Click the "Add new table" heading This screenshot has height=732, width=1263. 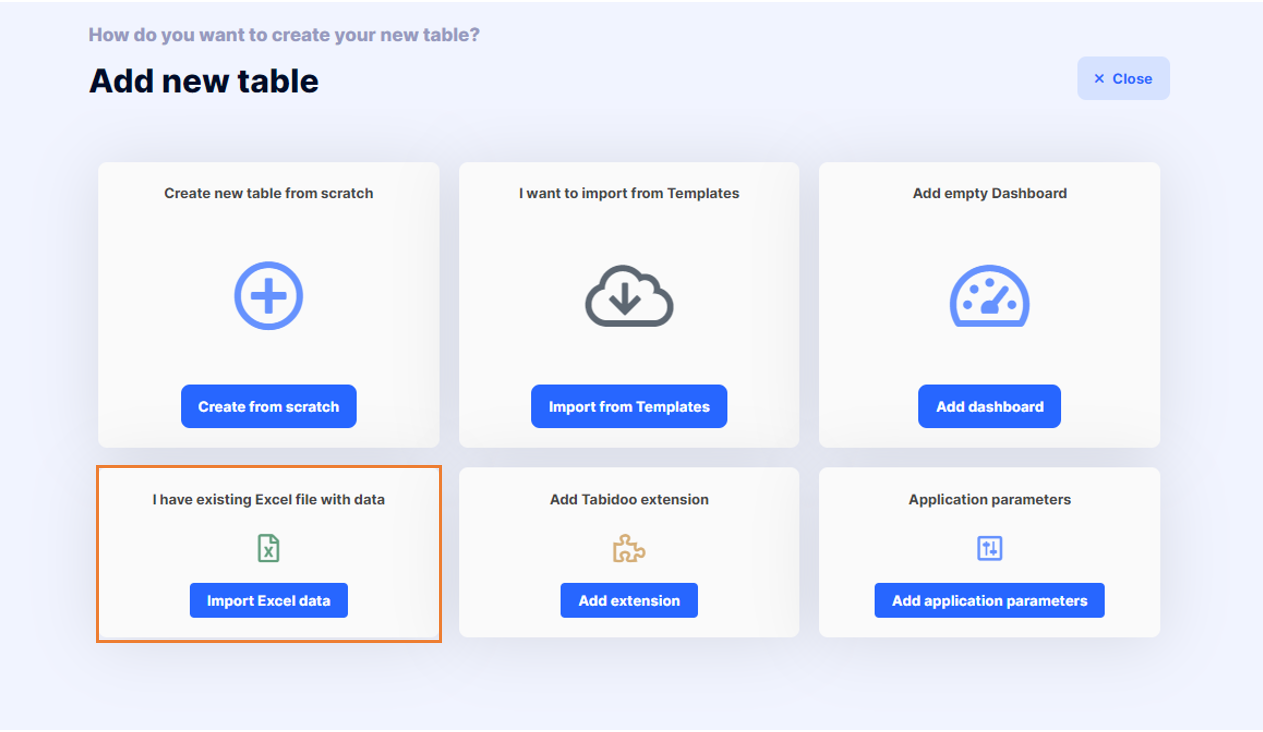[204, 80]
